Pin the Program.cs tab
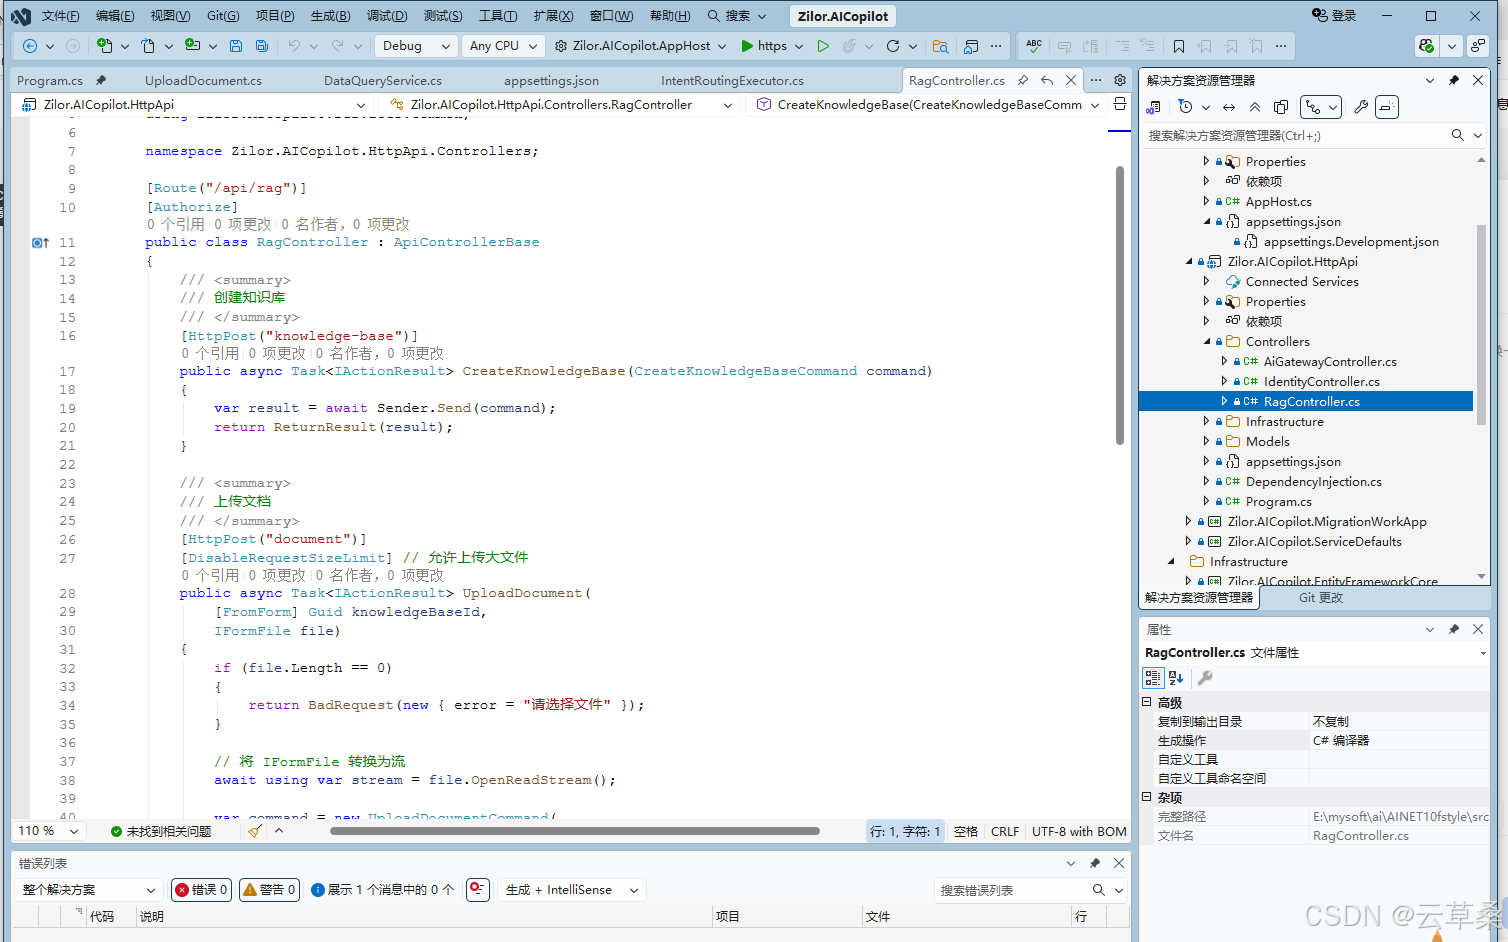The height and width of the screenshot is (942, 1508). pos(101,80)
